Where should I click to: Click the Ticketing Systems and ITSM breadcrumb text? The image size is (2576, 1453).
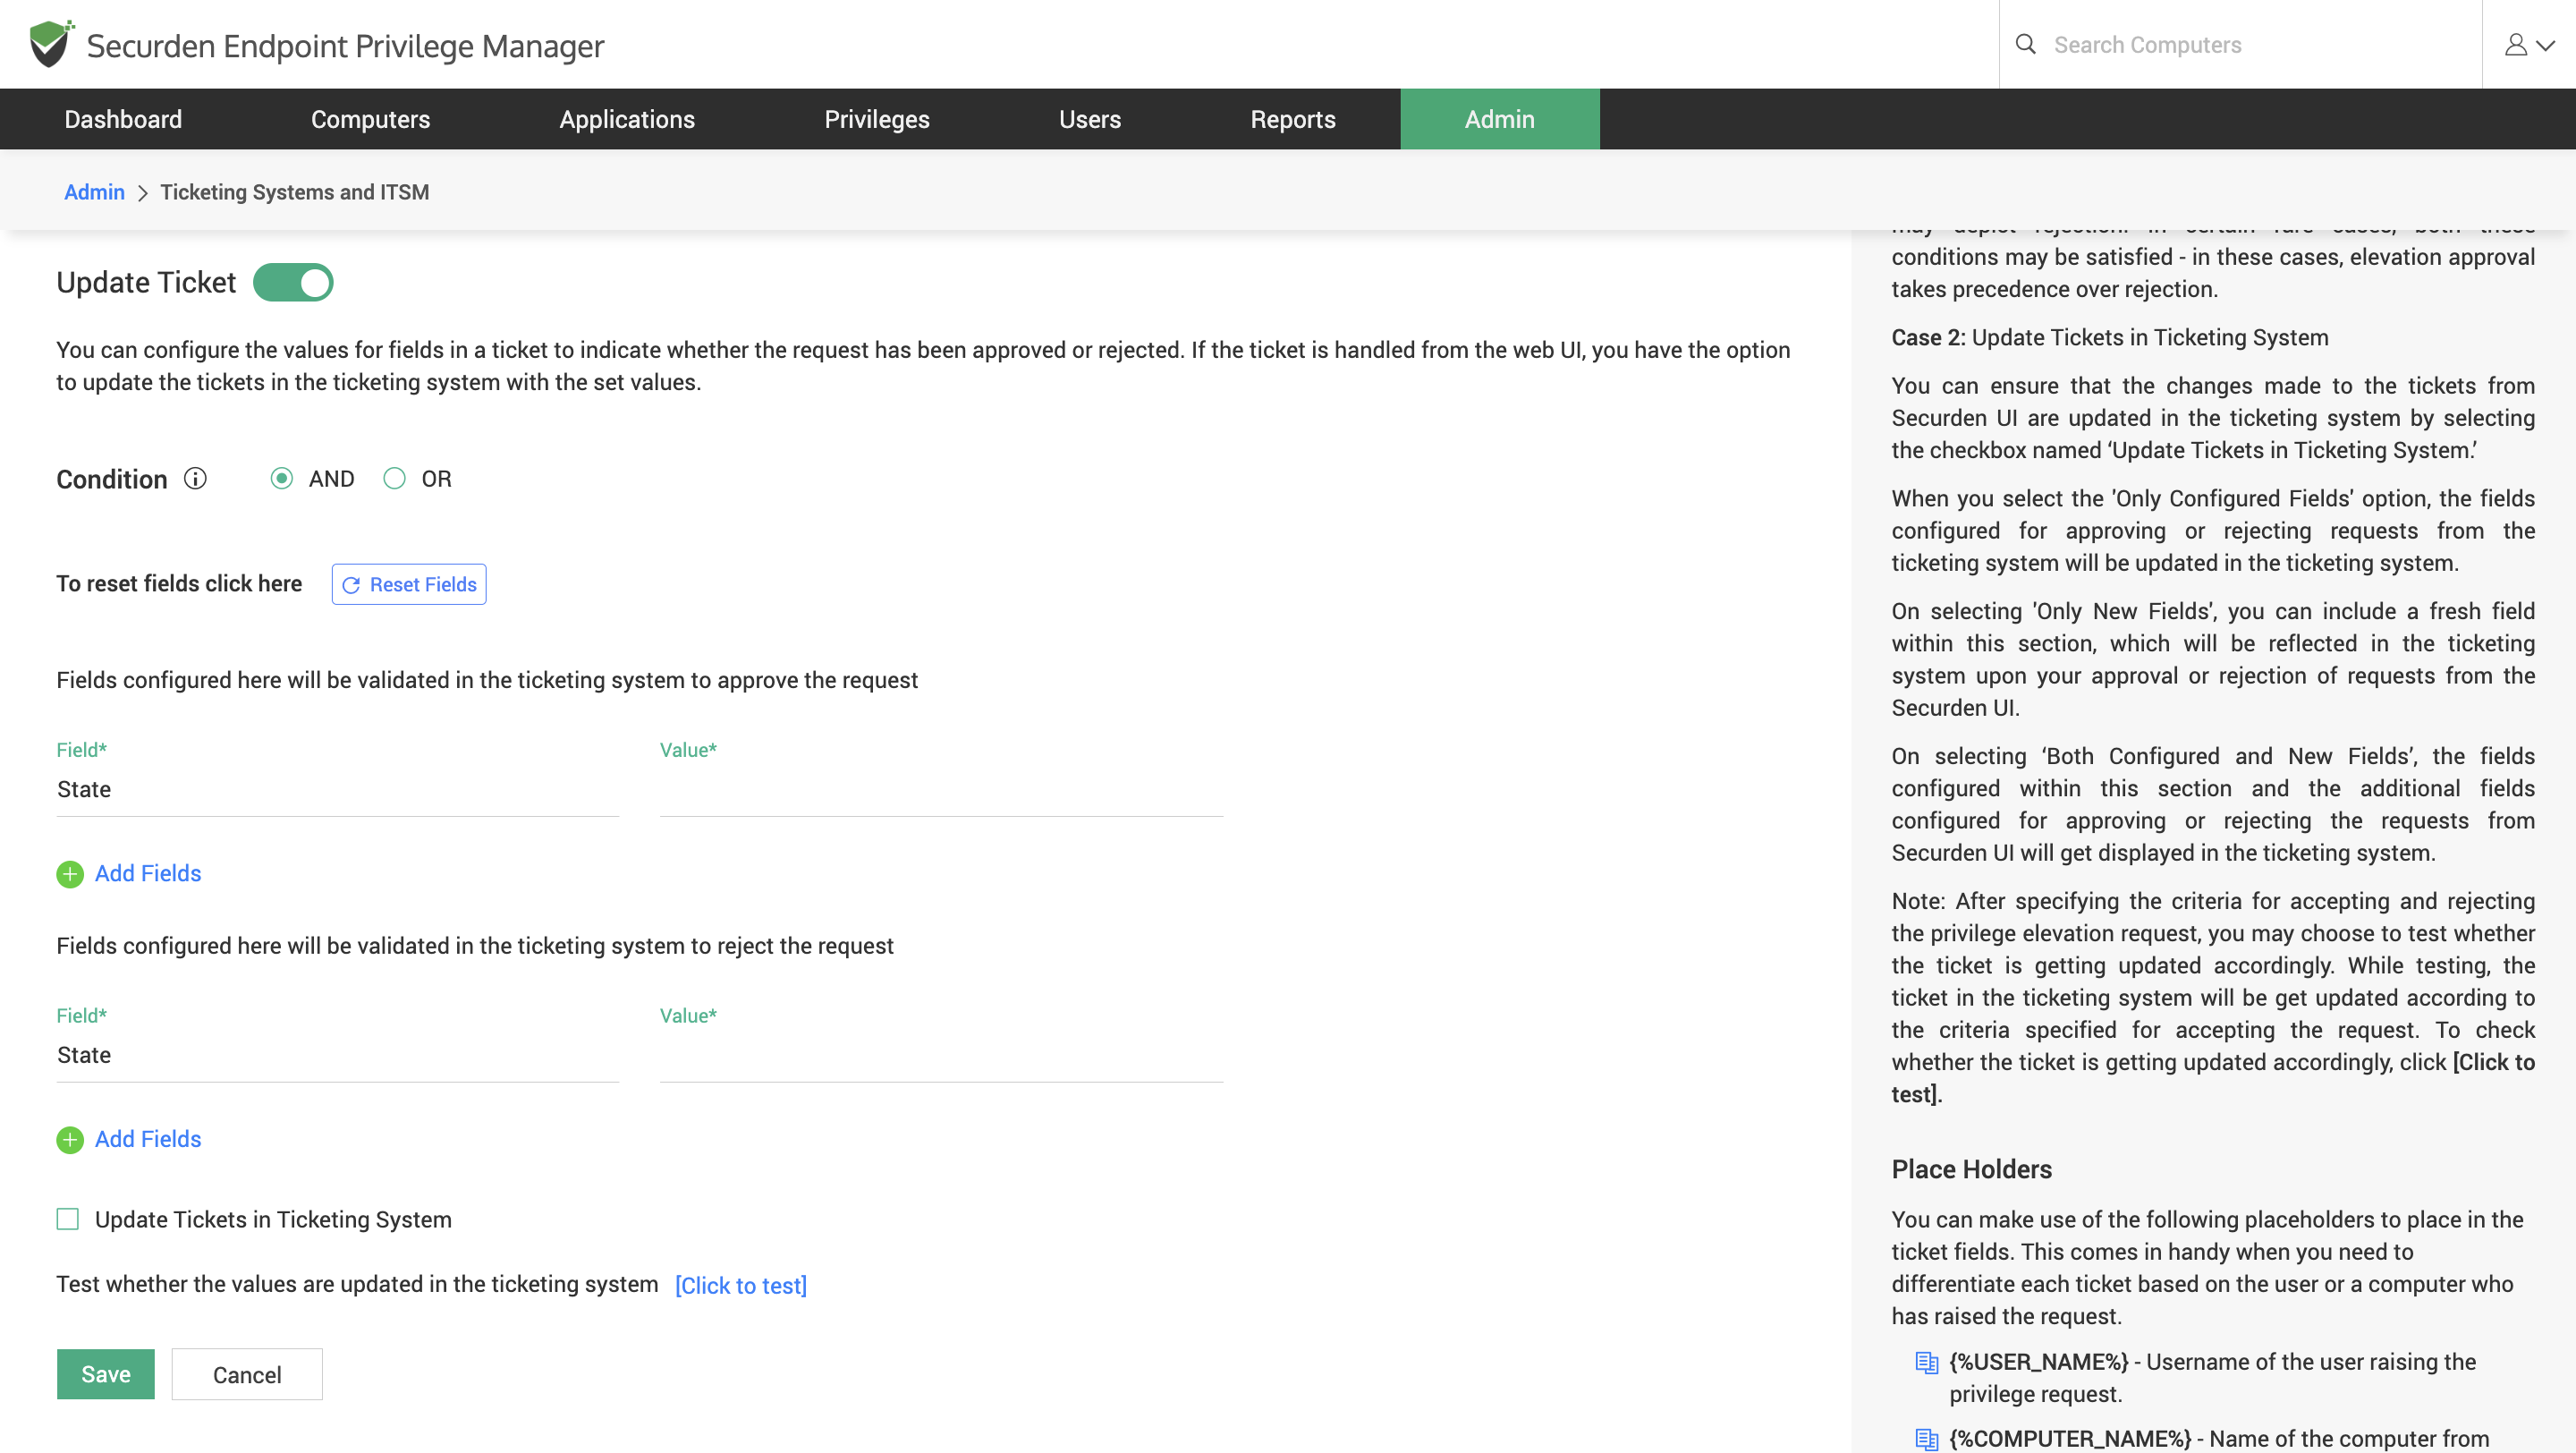[295, 192]
